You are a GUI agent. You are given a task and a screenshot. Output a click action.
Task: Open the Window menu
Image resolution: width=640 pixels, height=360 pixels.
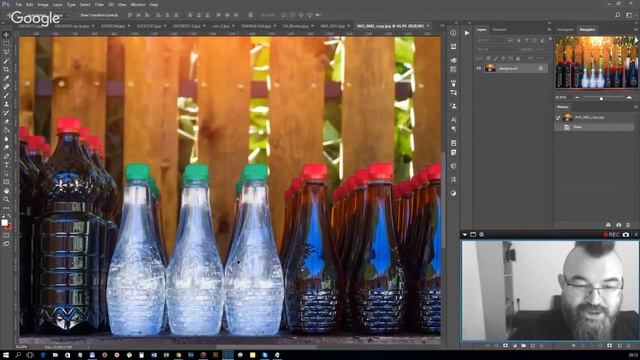coord(138,4)
